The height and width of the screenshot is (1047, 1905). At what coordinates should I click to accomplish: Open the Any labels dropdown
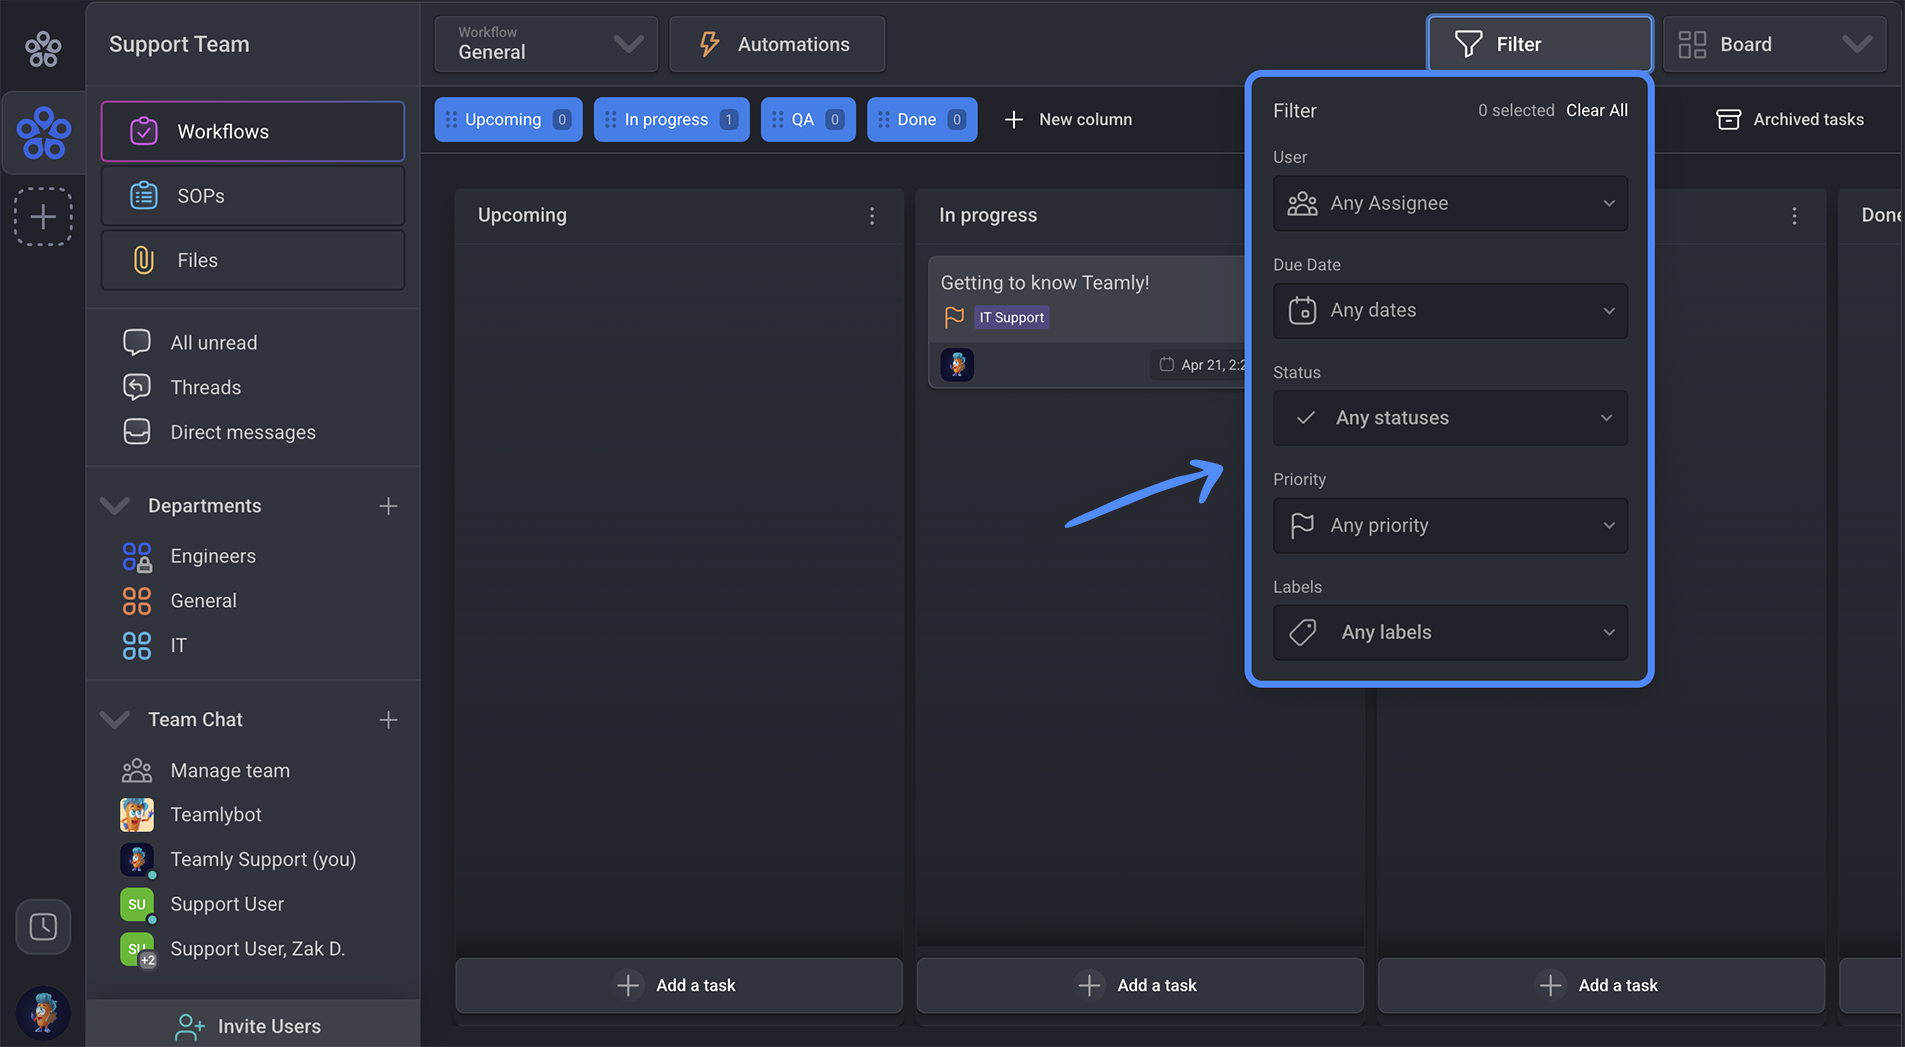point(1450,632)
